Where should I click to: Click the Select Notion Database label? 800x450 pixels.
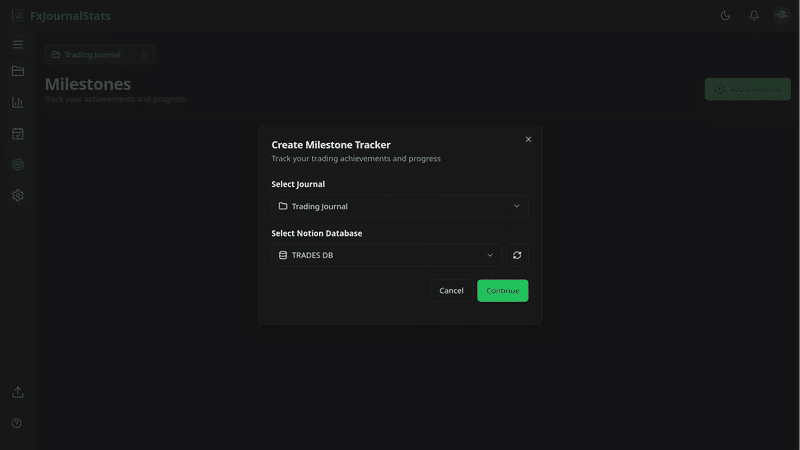coord(317,233)
